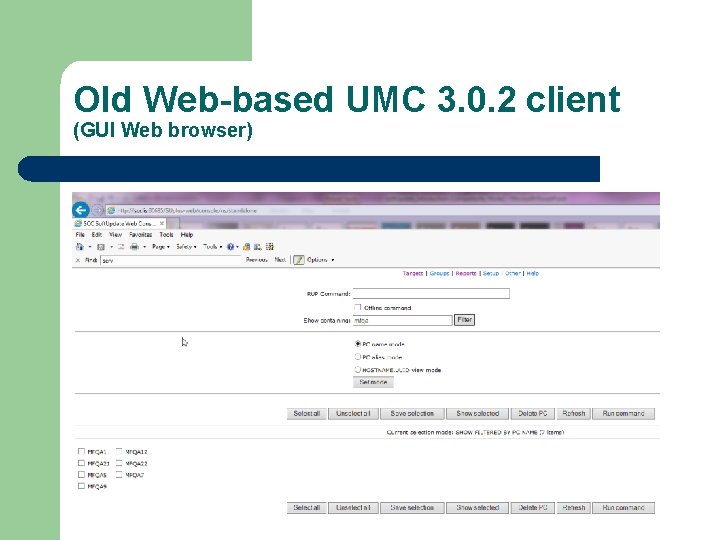Click the grid icon at command bar end
The height and width of the screenshot is (540, 720).
click(x=270, y=247)
